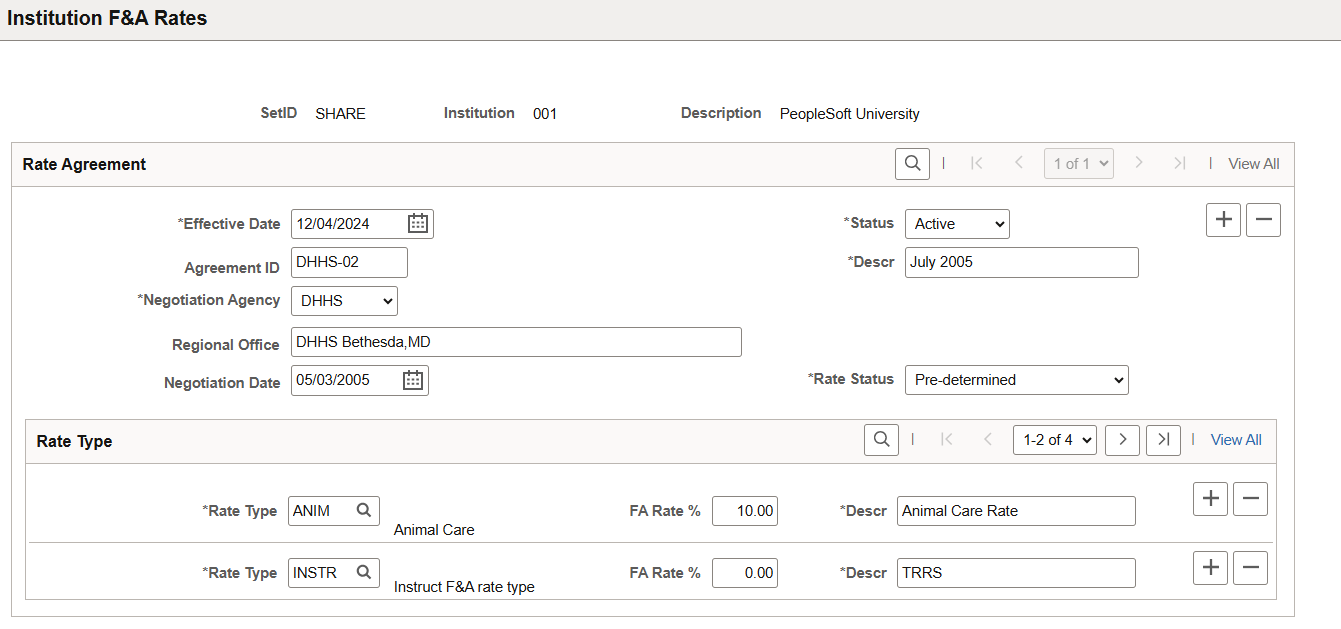
Task: Click the Agreement ID input field
Action: [x=347, y=262]
